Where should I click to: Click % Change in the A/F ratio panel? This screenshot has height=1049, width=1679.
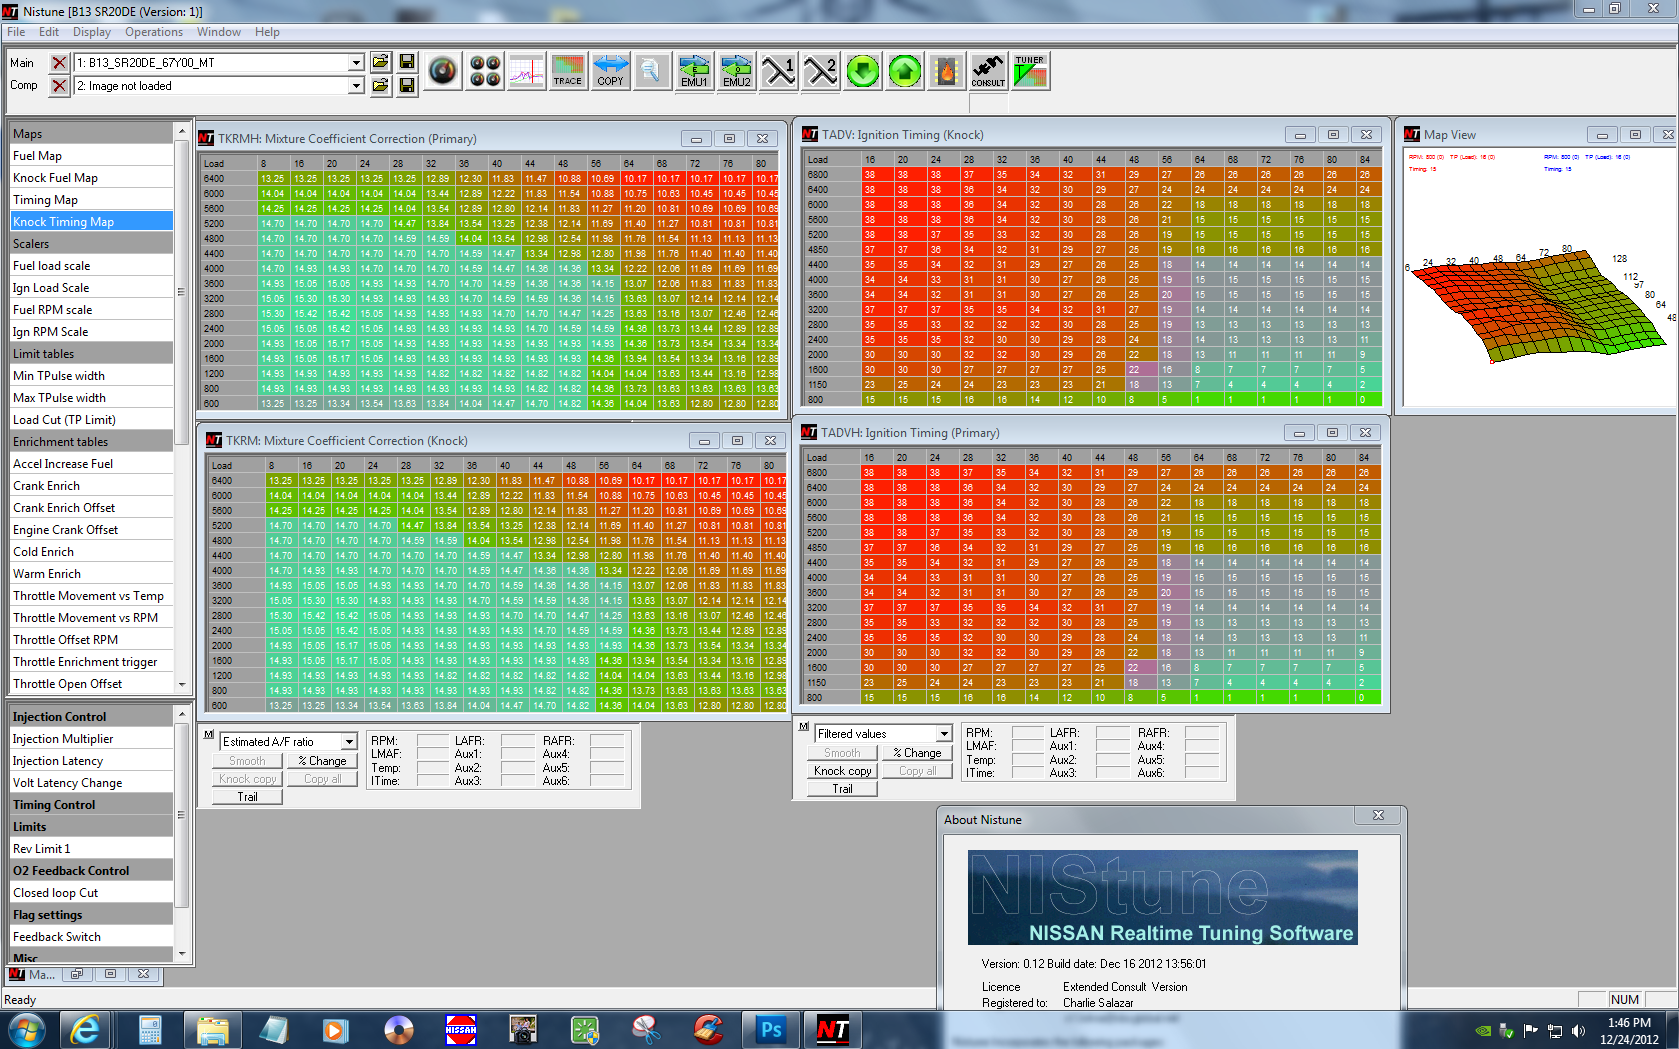pos(322,761)
